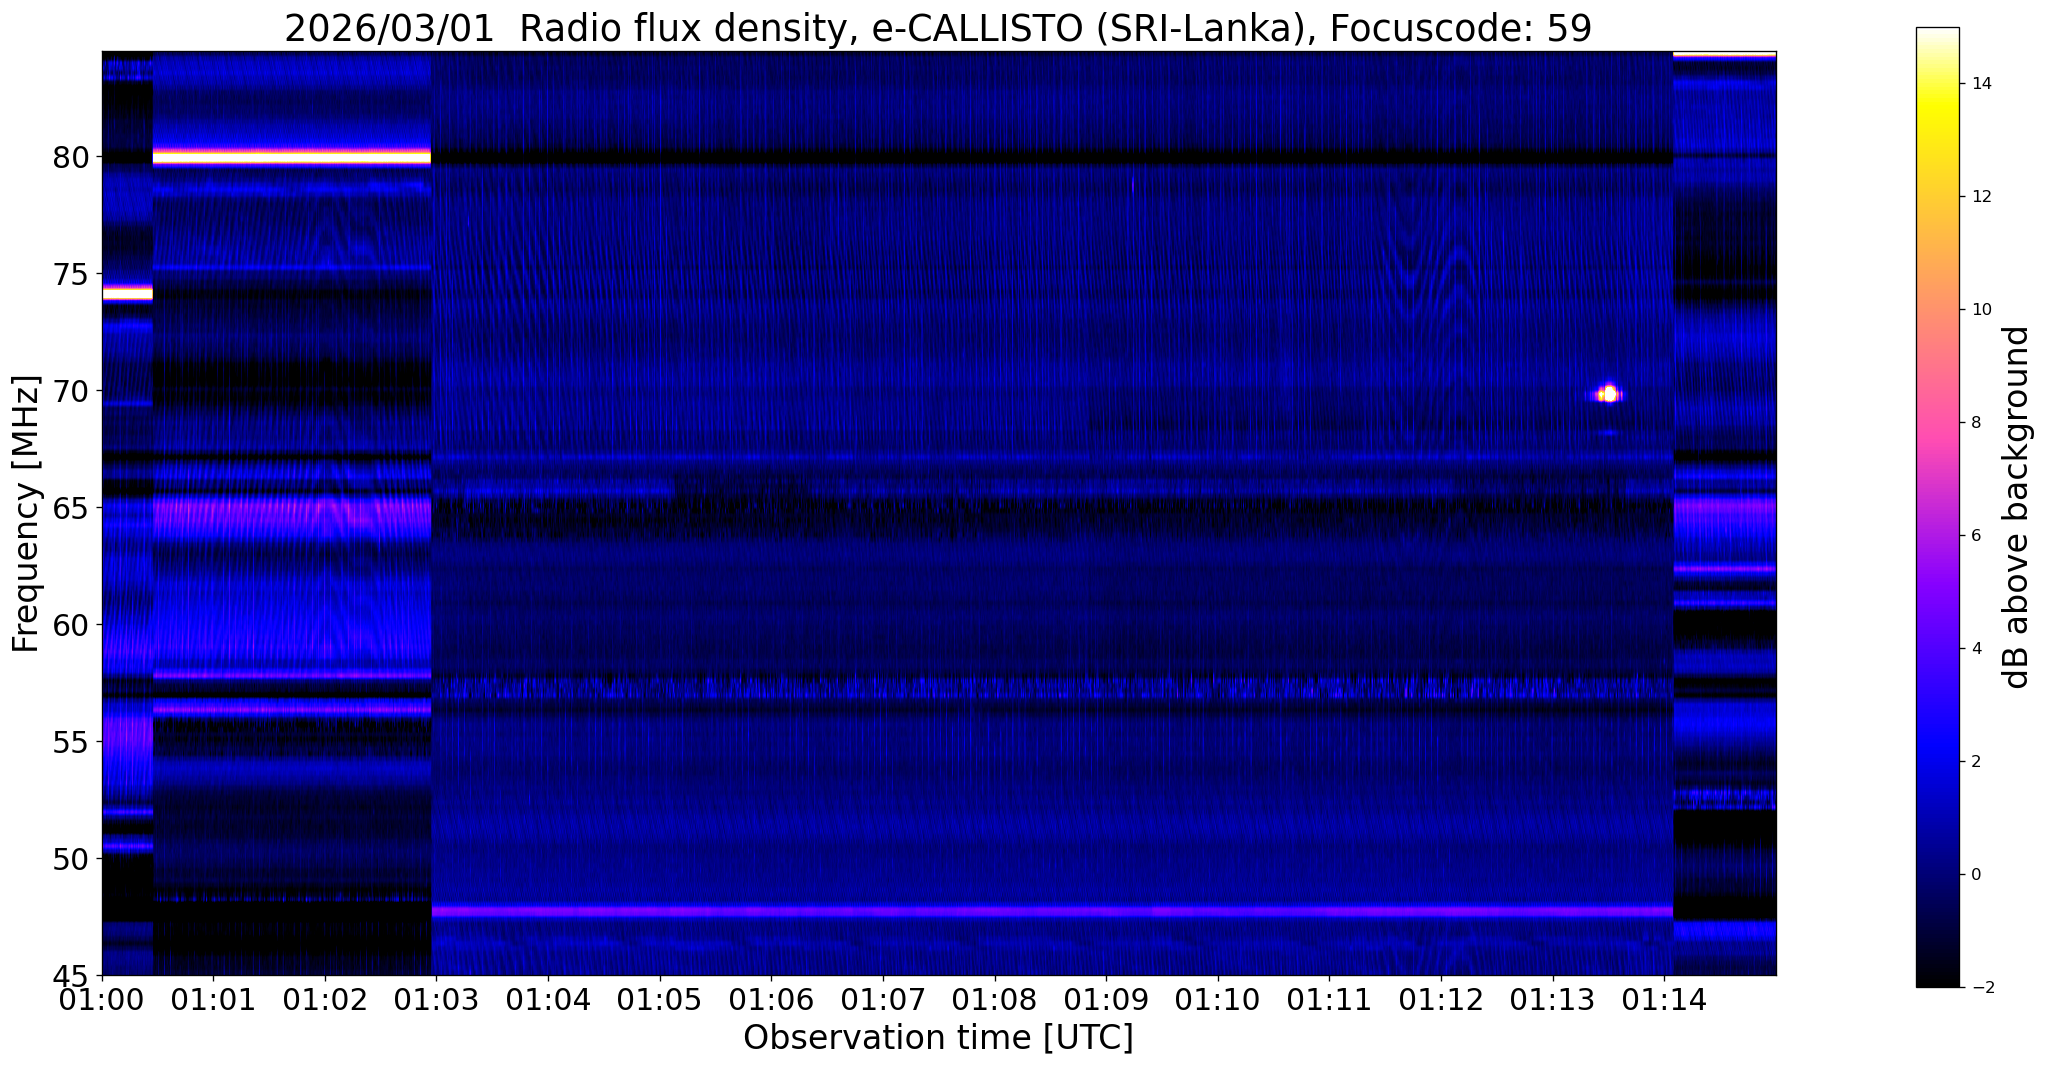The height and width of the screenshot is (1067, 2047).
Task: Click the 01:14 time tick label
Action: click(1664, 999)
